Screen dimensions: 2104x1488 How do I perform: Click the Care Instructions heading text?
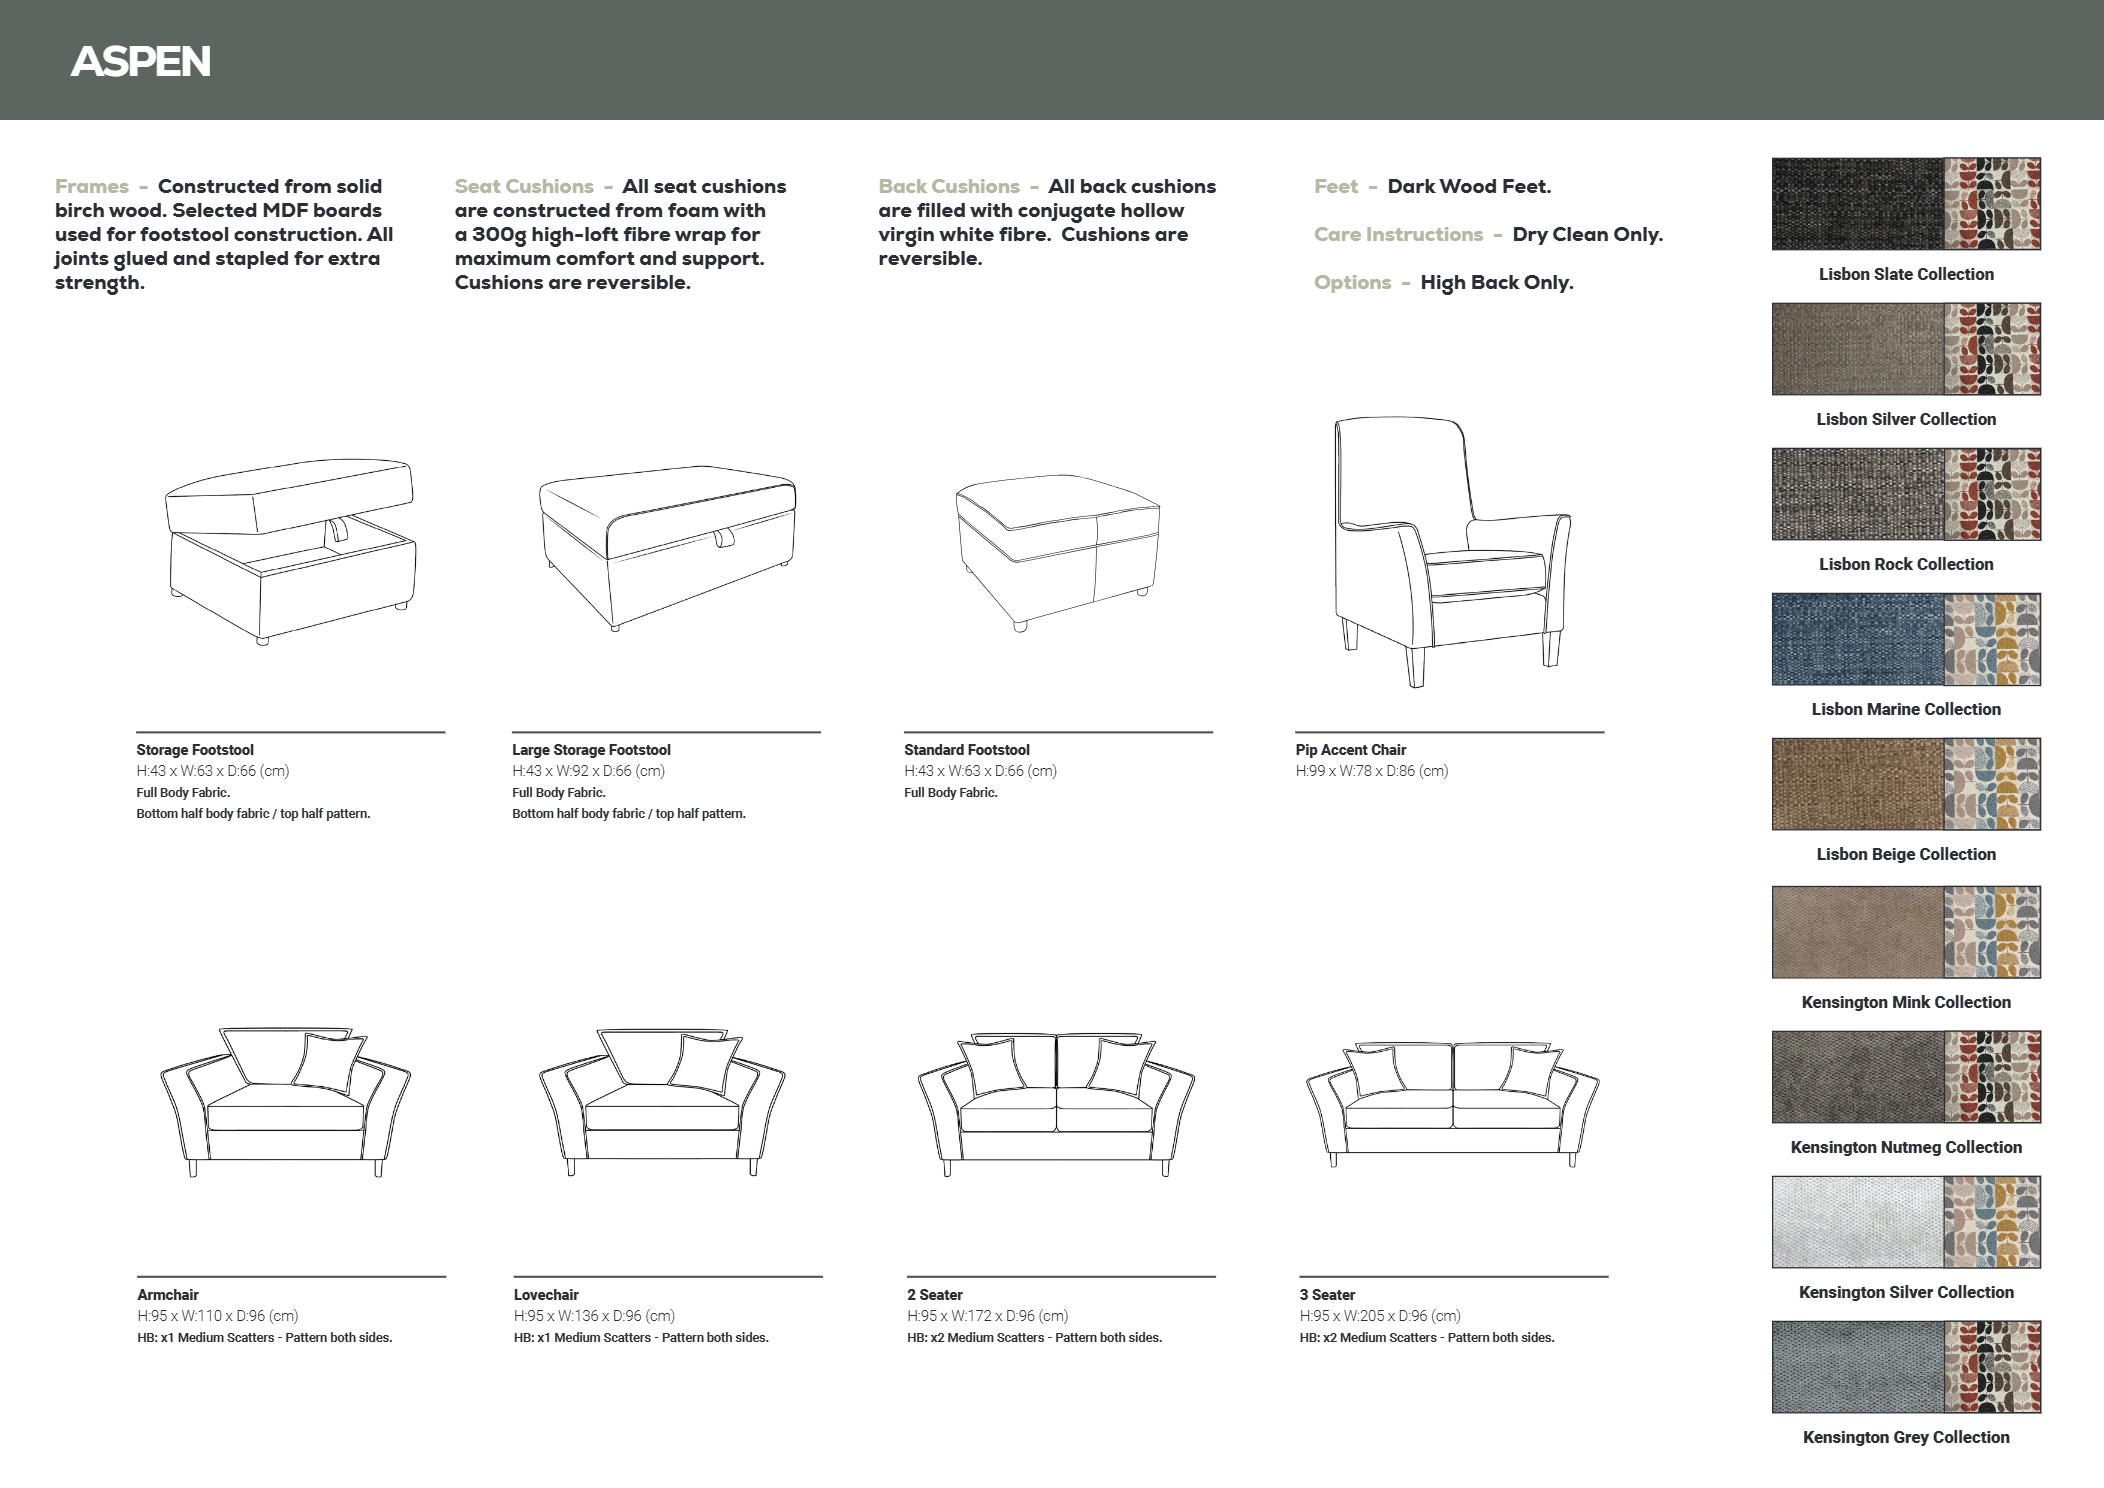click(1398, 235)
